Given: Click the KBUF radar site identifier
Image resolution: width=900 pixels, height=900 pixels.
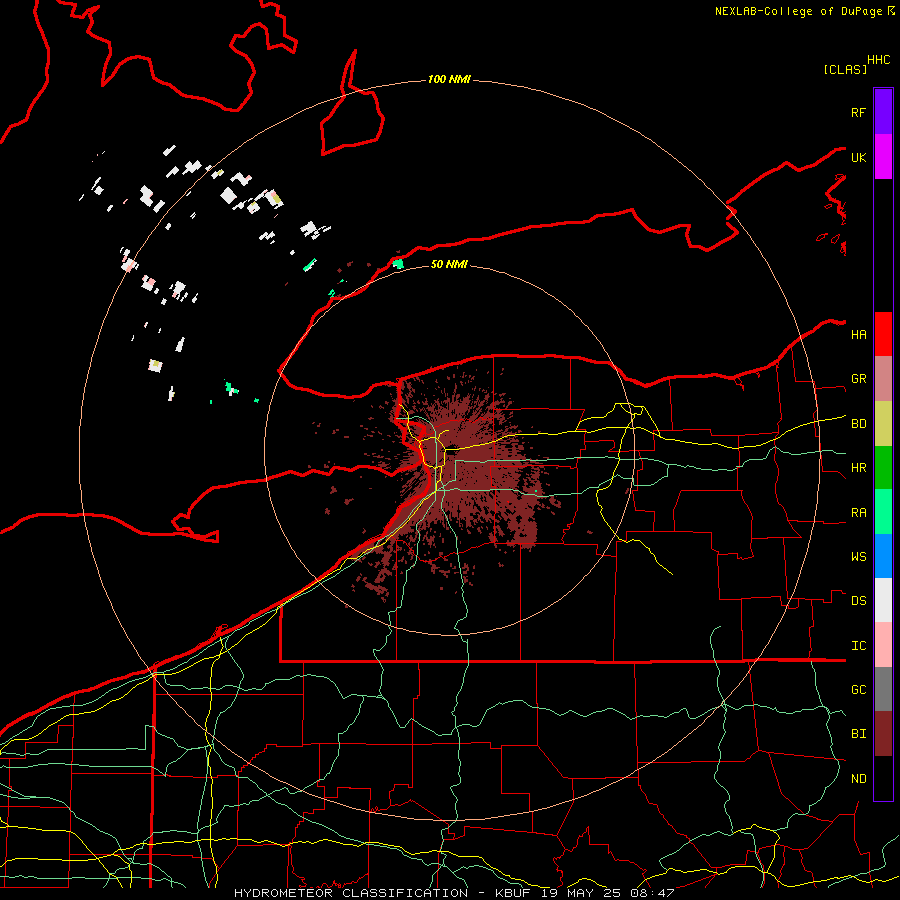Looking at the screenshot, I should click(x=513, y=893).
